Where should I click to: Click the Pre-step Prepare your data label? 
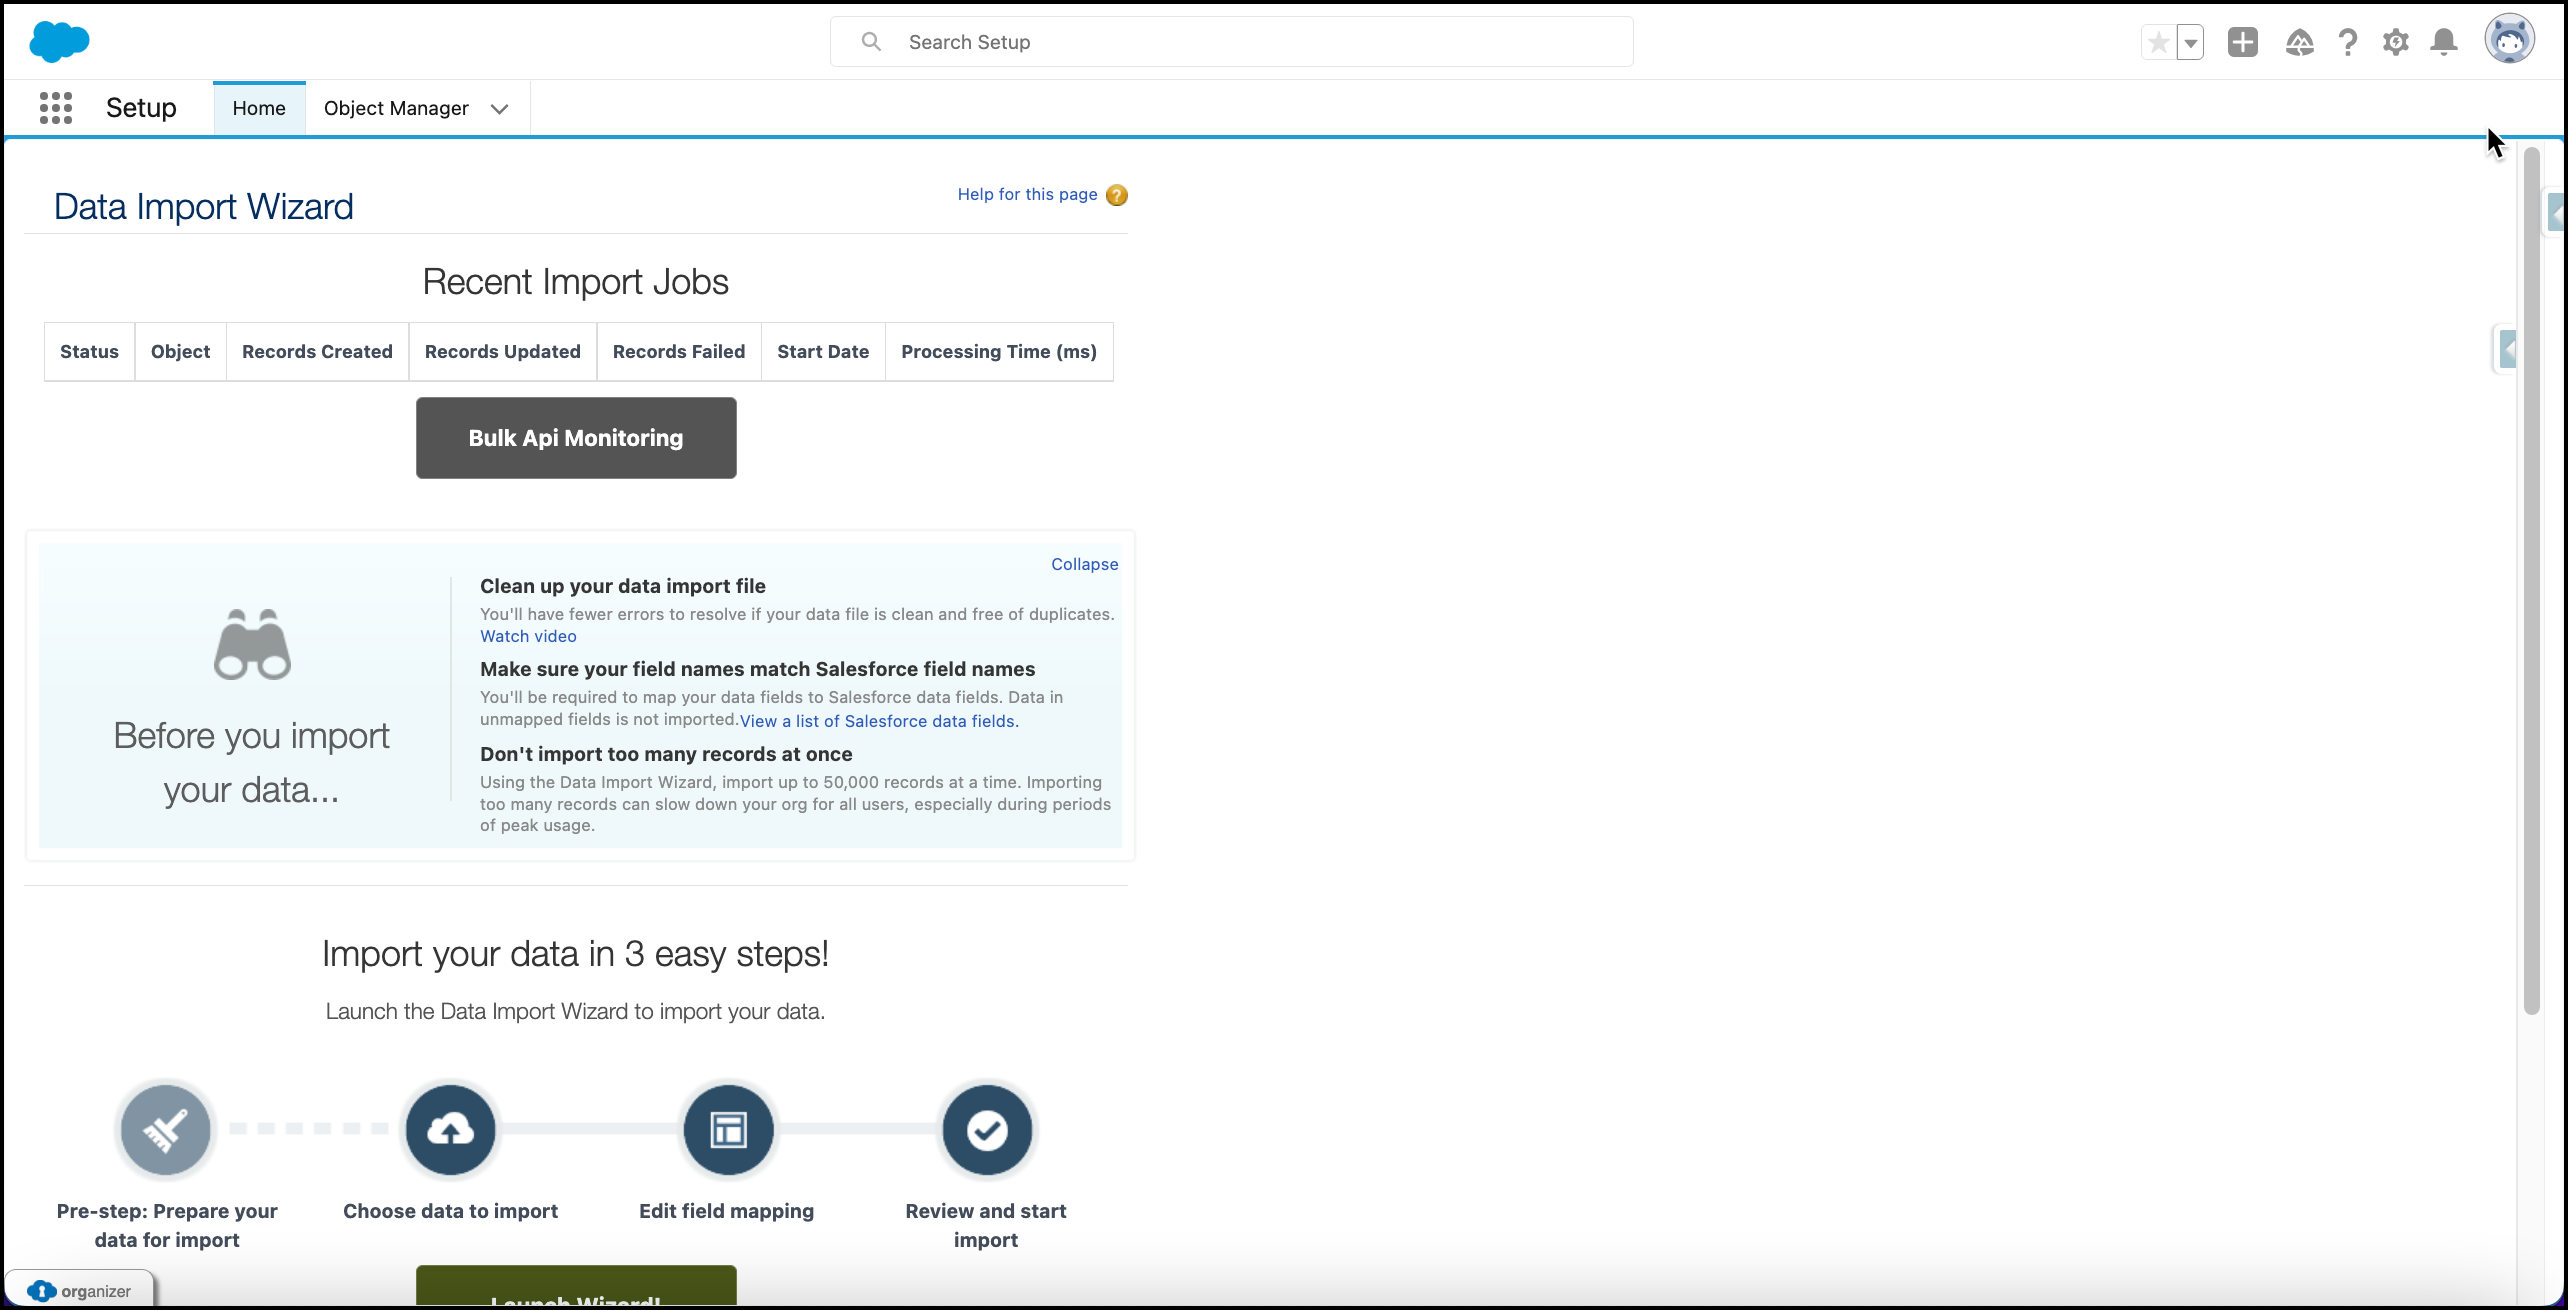(x=167, y=1225)
